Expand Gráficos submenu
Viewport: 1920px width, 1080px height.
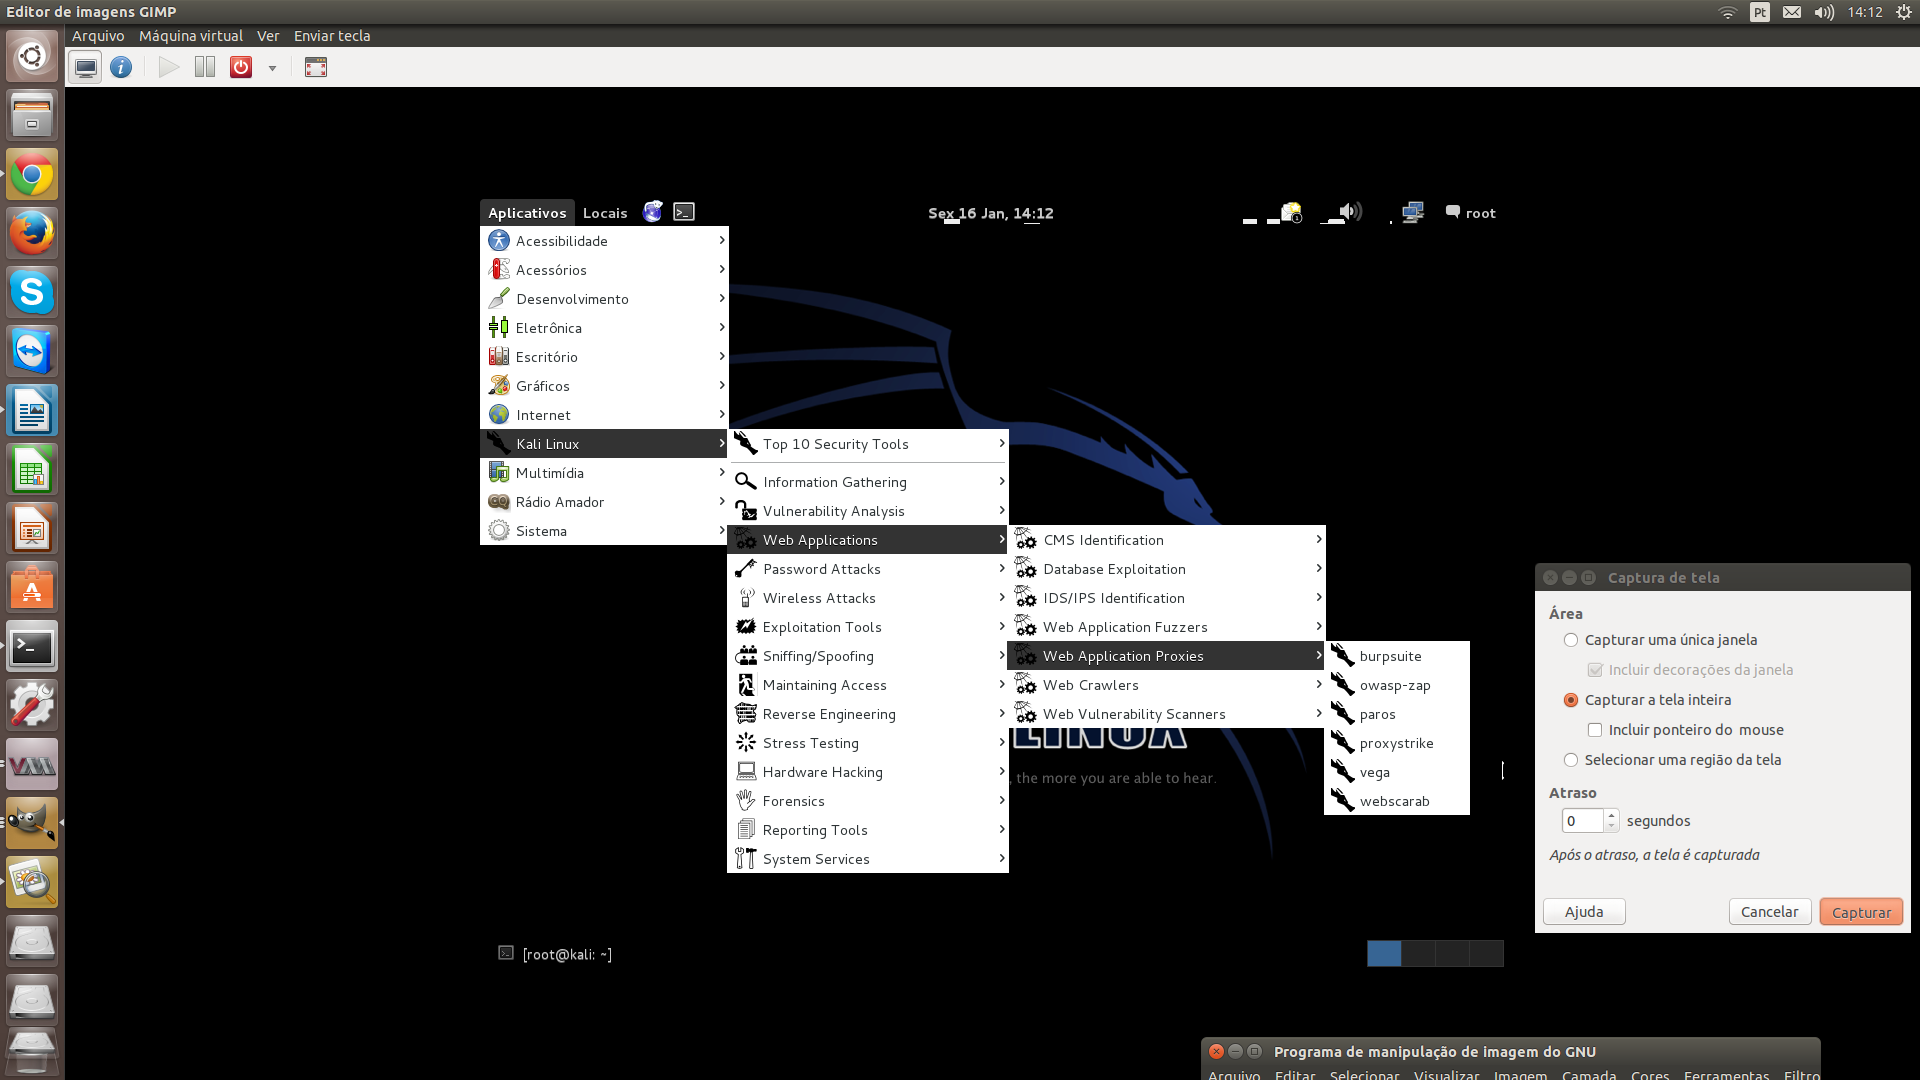pos(604,386)
